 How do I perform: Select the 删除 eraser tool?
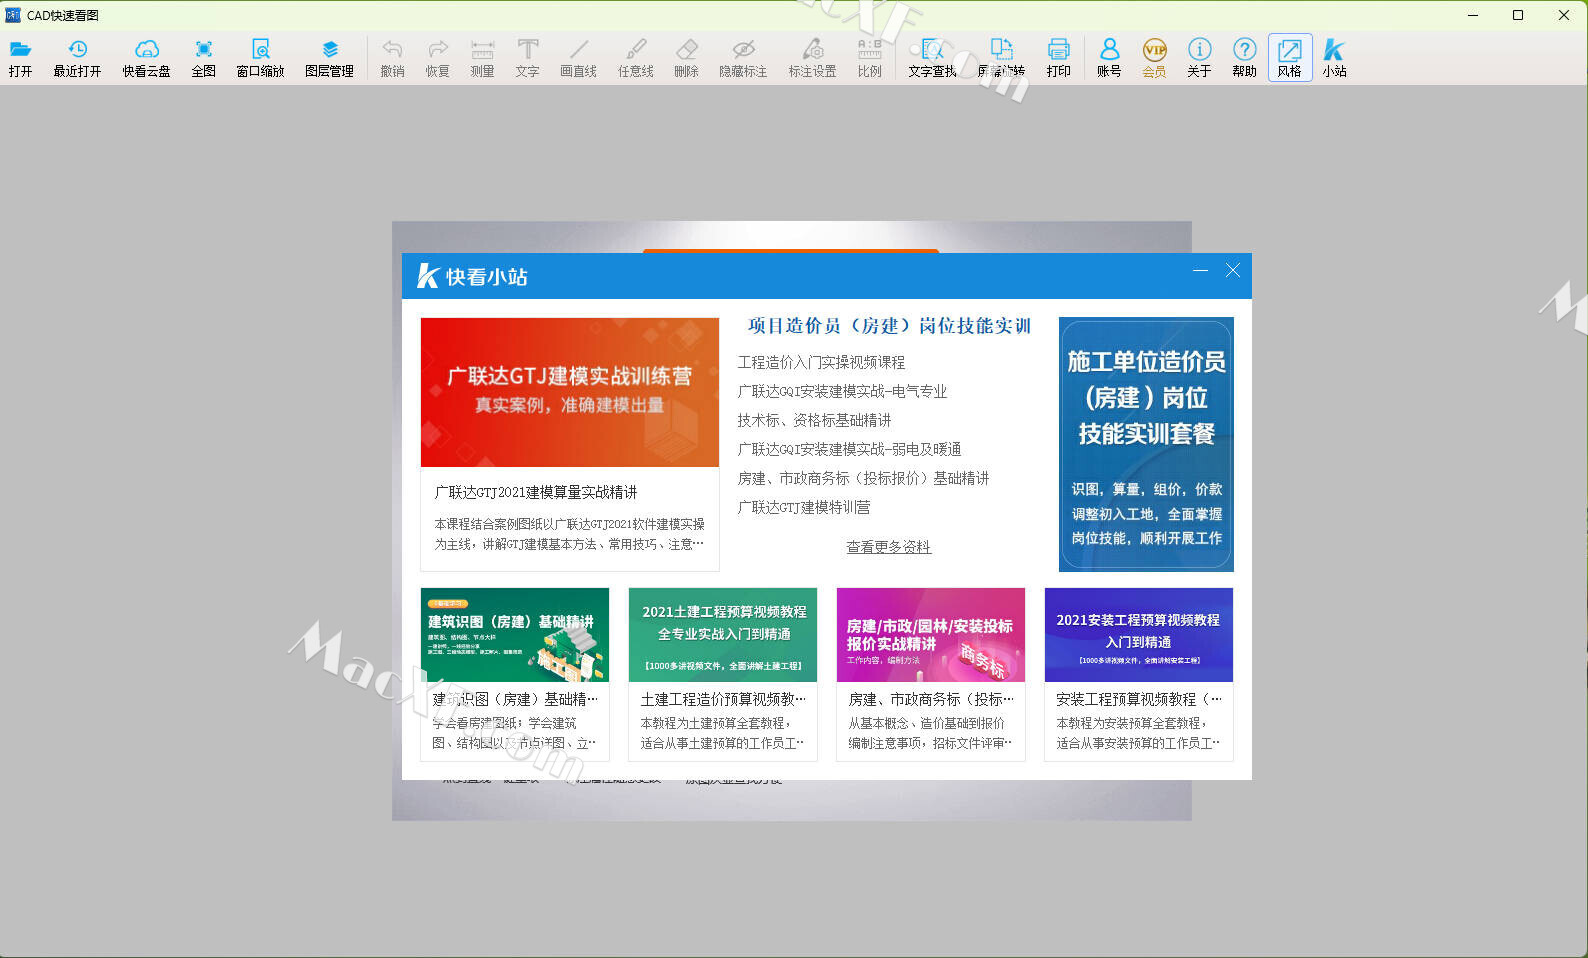click(686, 58)
